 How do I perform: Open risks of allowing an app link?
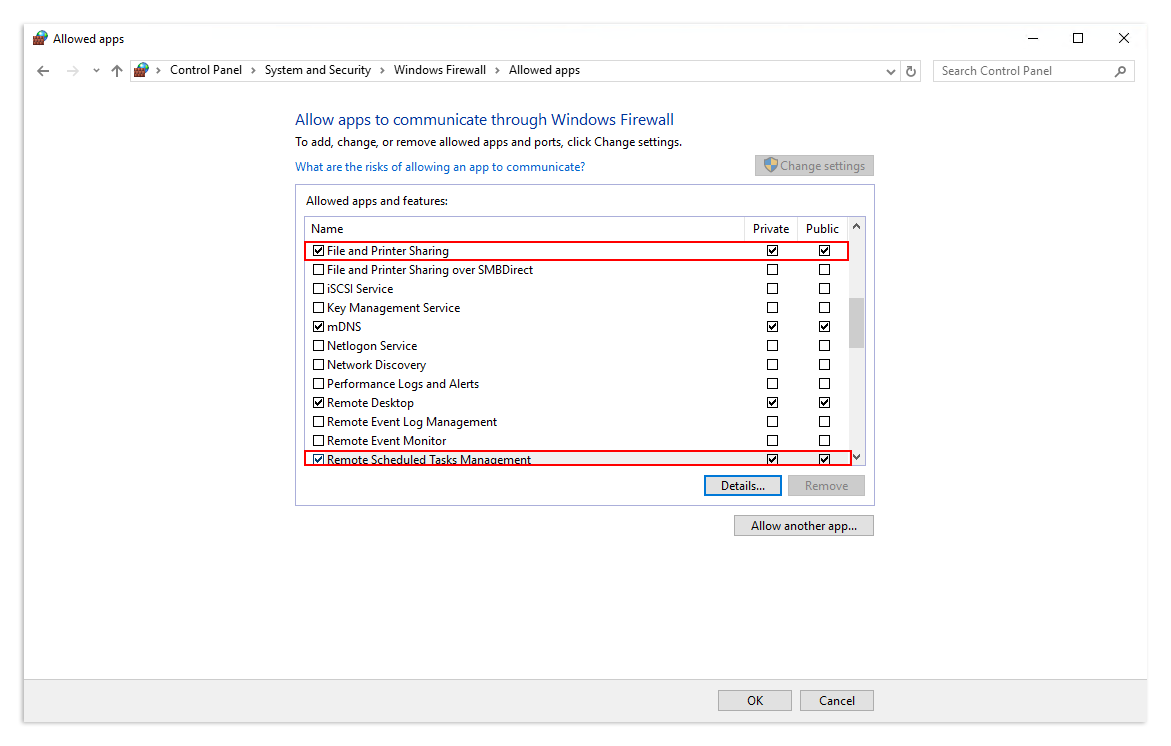440,167
